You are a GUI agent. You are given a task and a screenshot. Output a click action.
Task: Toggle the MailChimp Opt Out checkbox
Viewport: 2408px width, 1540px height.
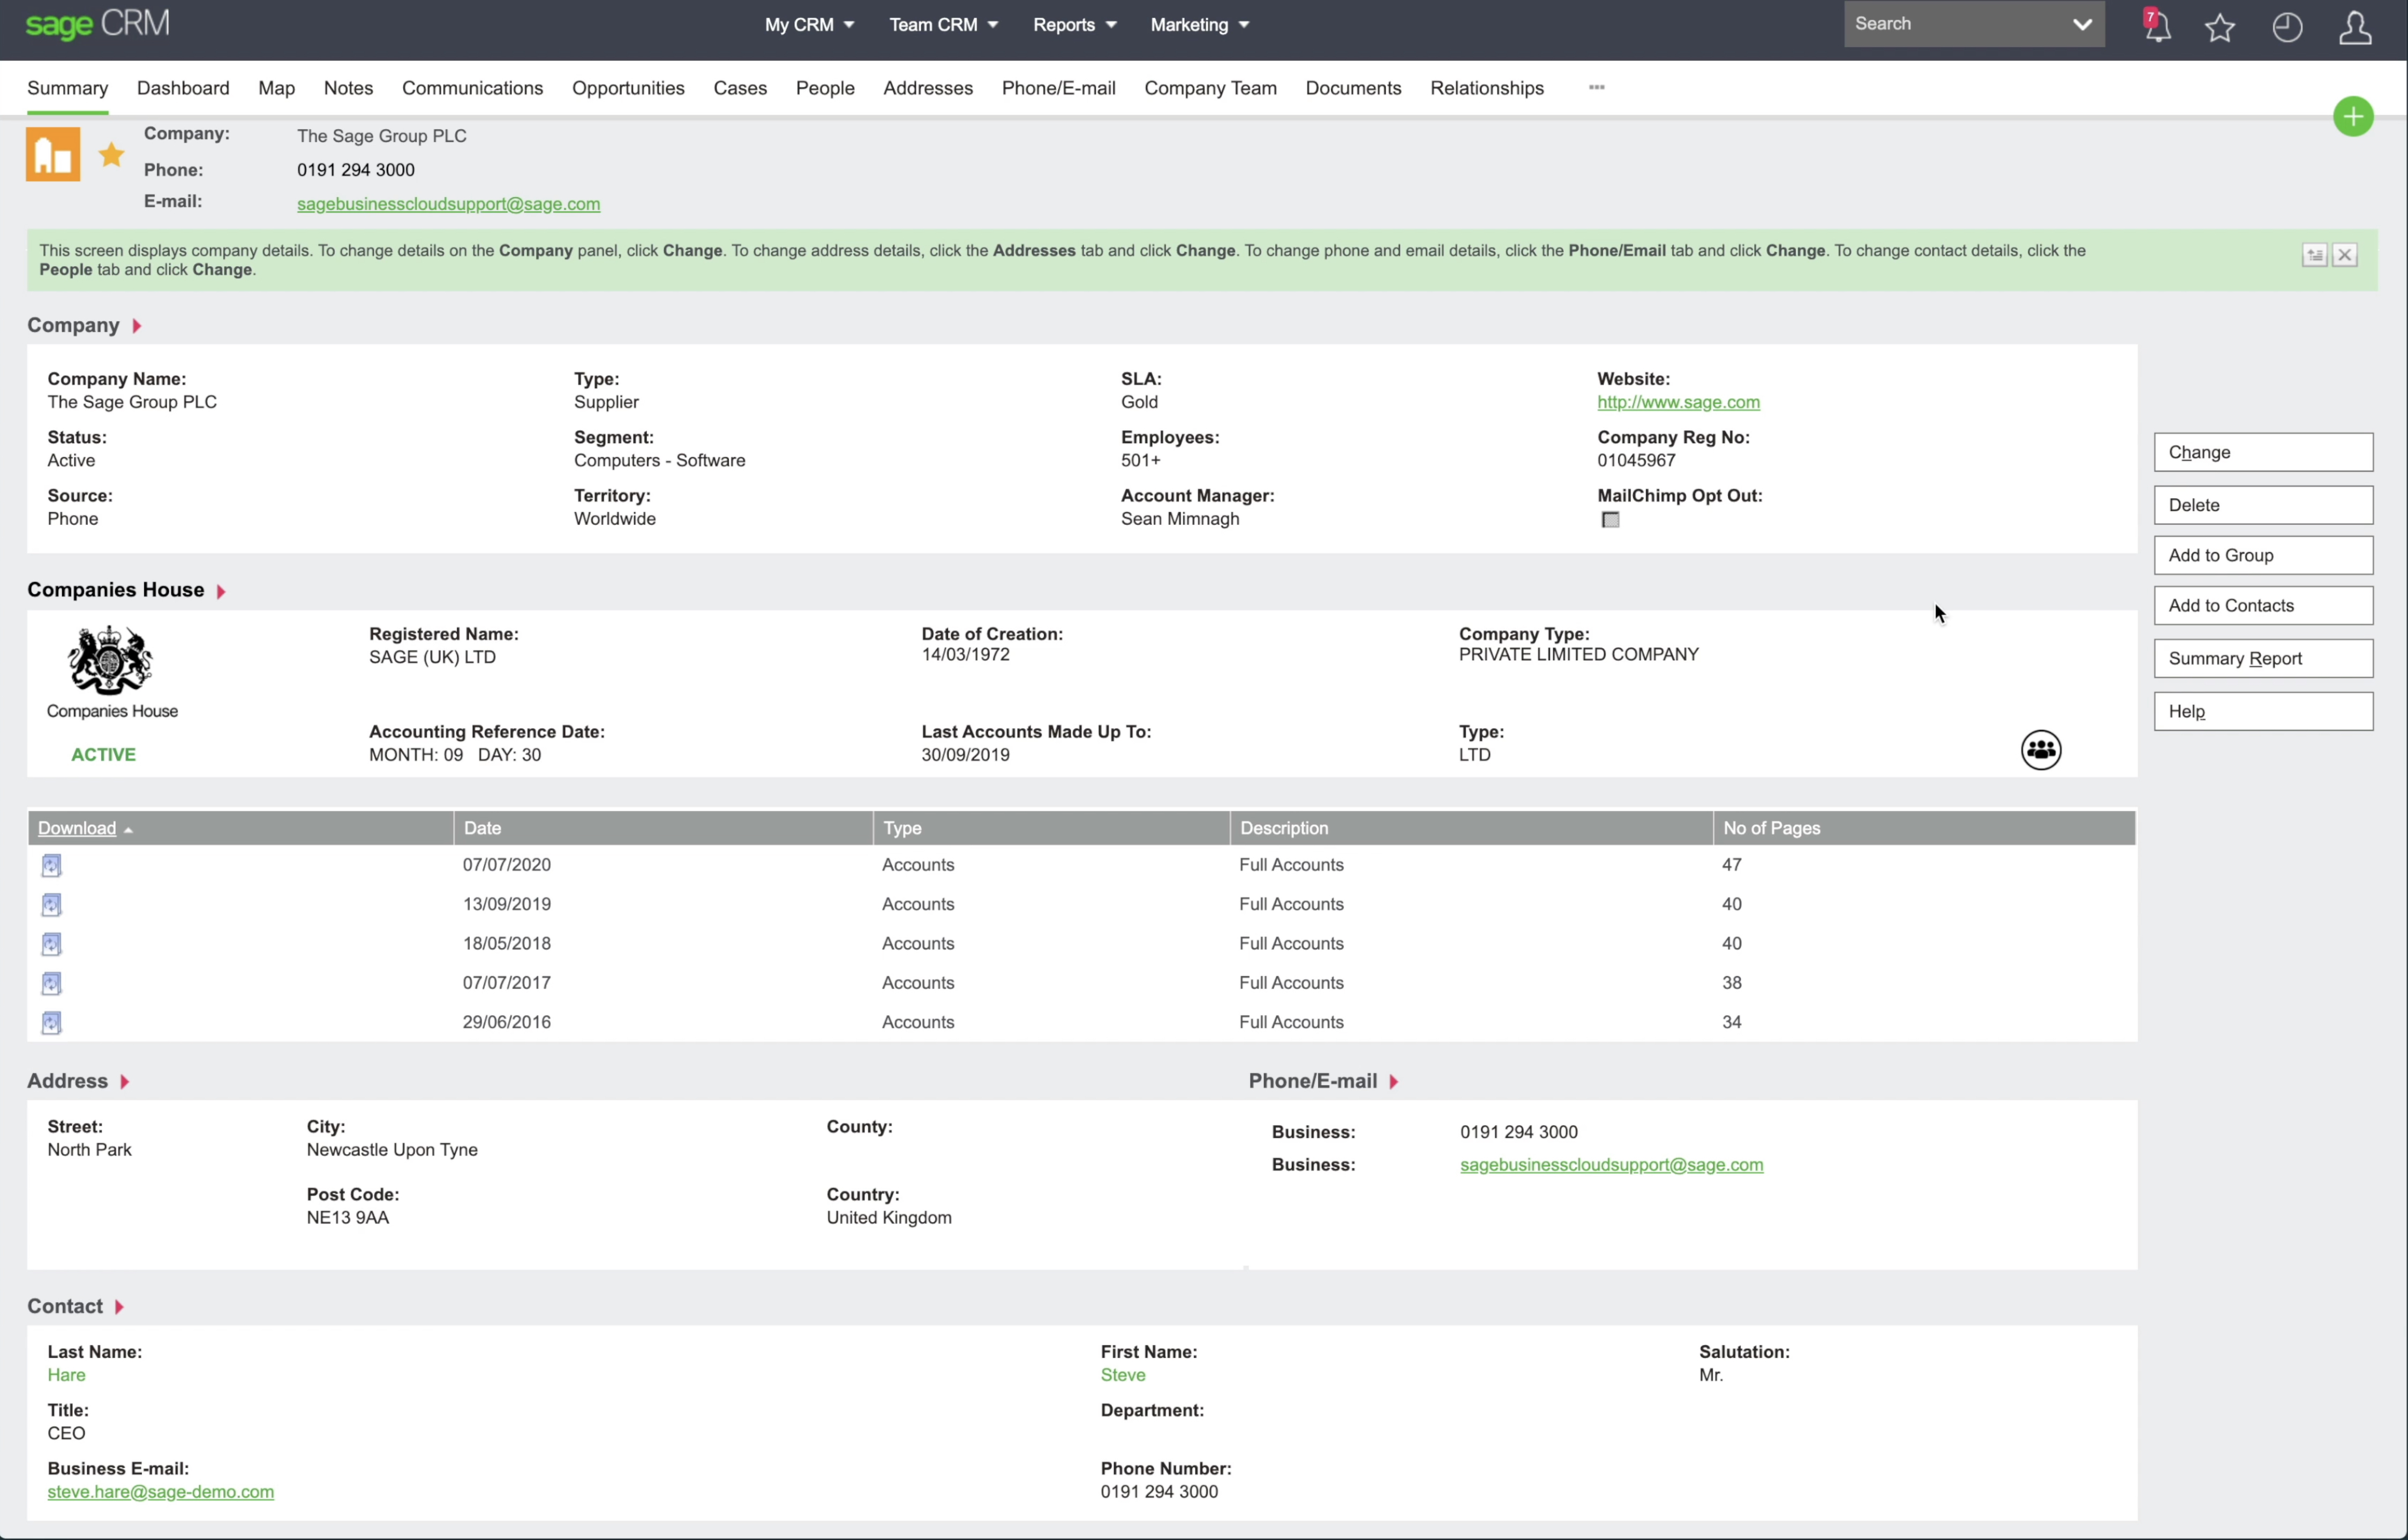click(1610, 520)
